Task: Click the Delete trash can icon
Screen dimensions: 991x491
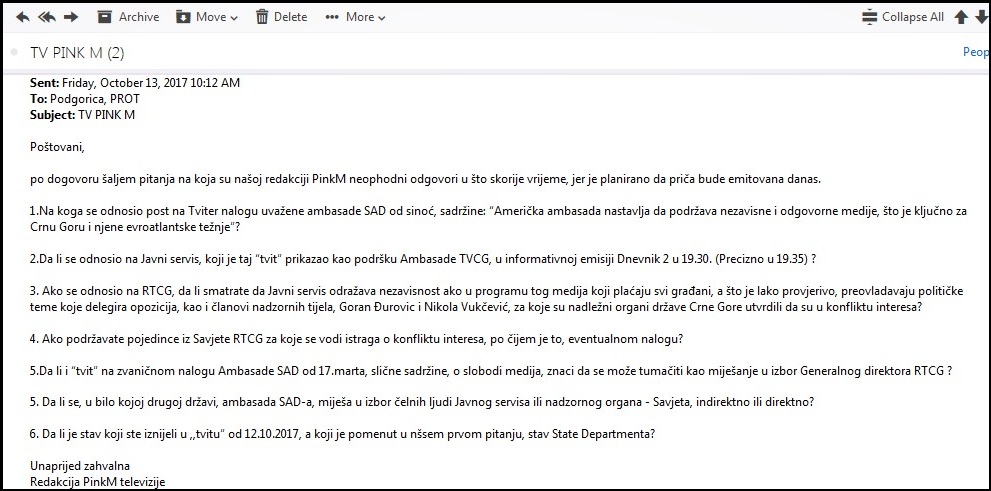Action: 262,17
